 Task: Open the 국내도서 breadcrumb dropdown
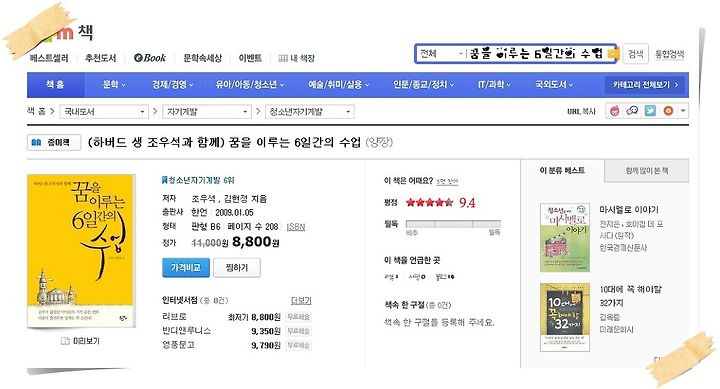104,112
